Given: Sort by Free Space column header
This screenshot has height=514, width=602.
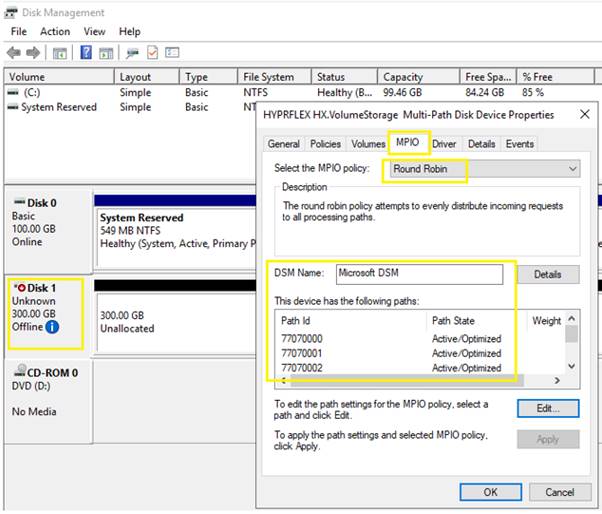Looking at the screenshot, I should [488, 77].
